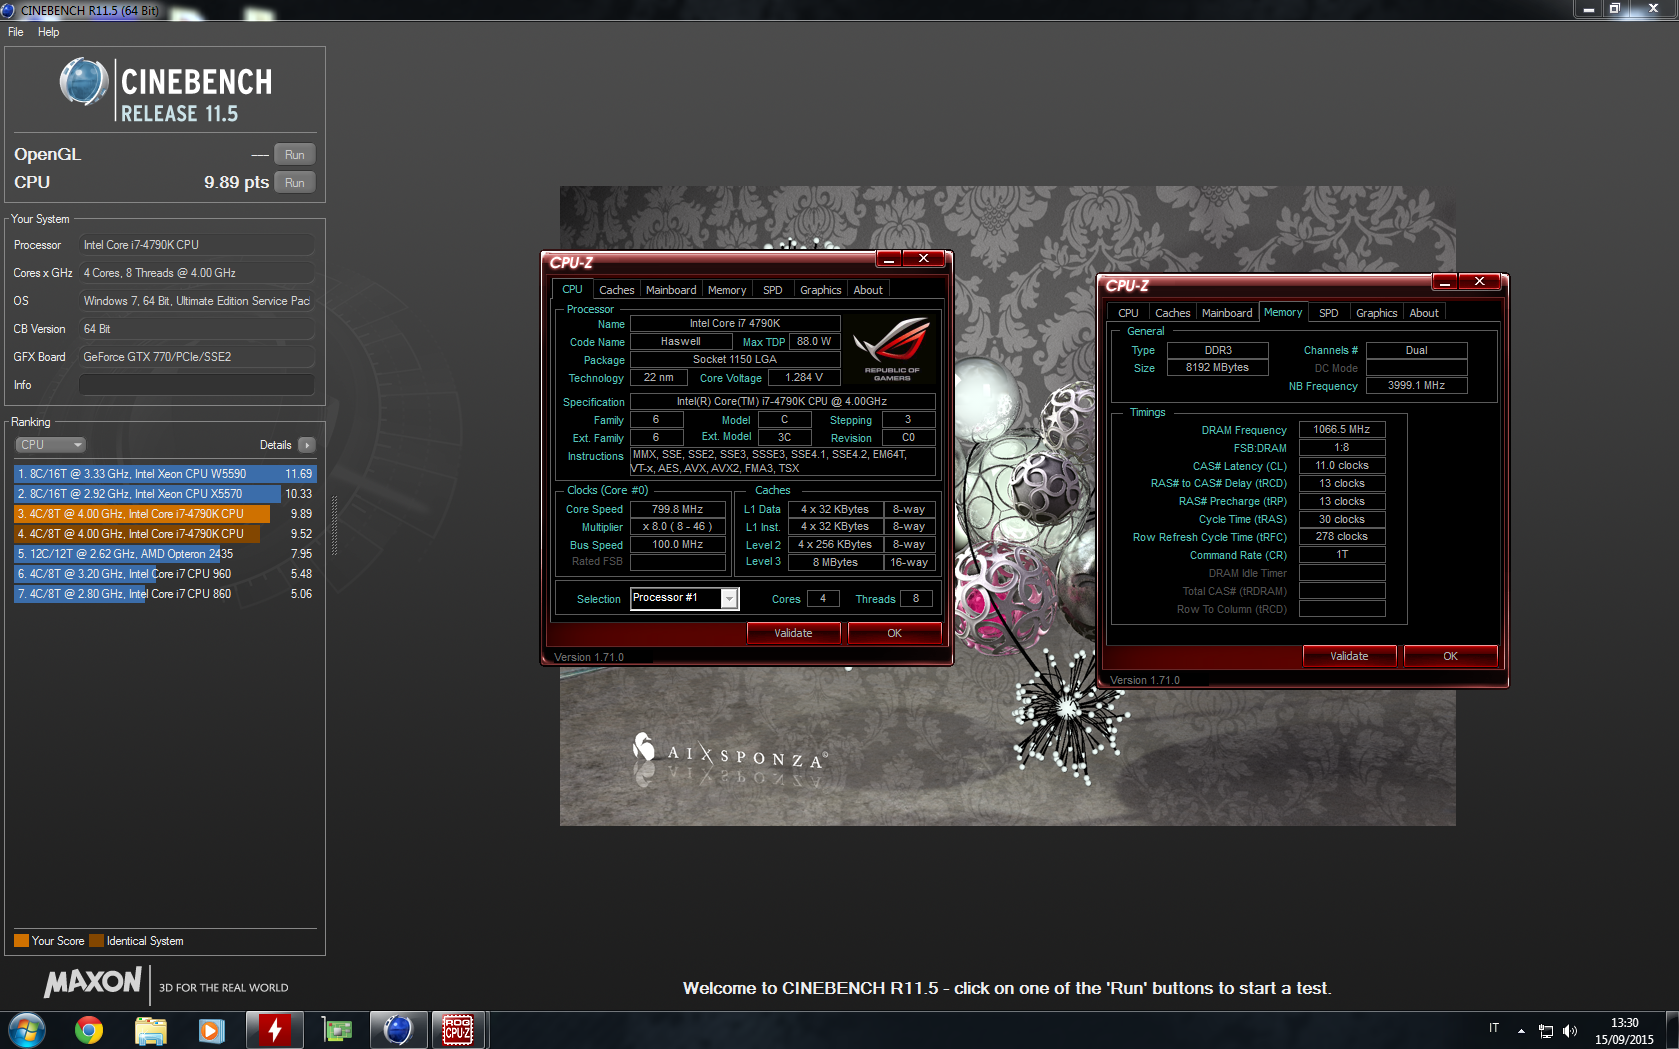Run the OpenGL benchmark
This screenshot has width=1679, height=1049.
tap(294, 155)
